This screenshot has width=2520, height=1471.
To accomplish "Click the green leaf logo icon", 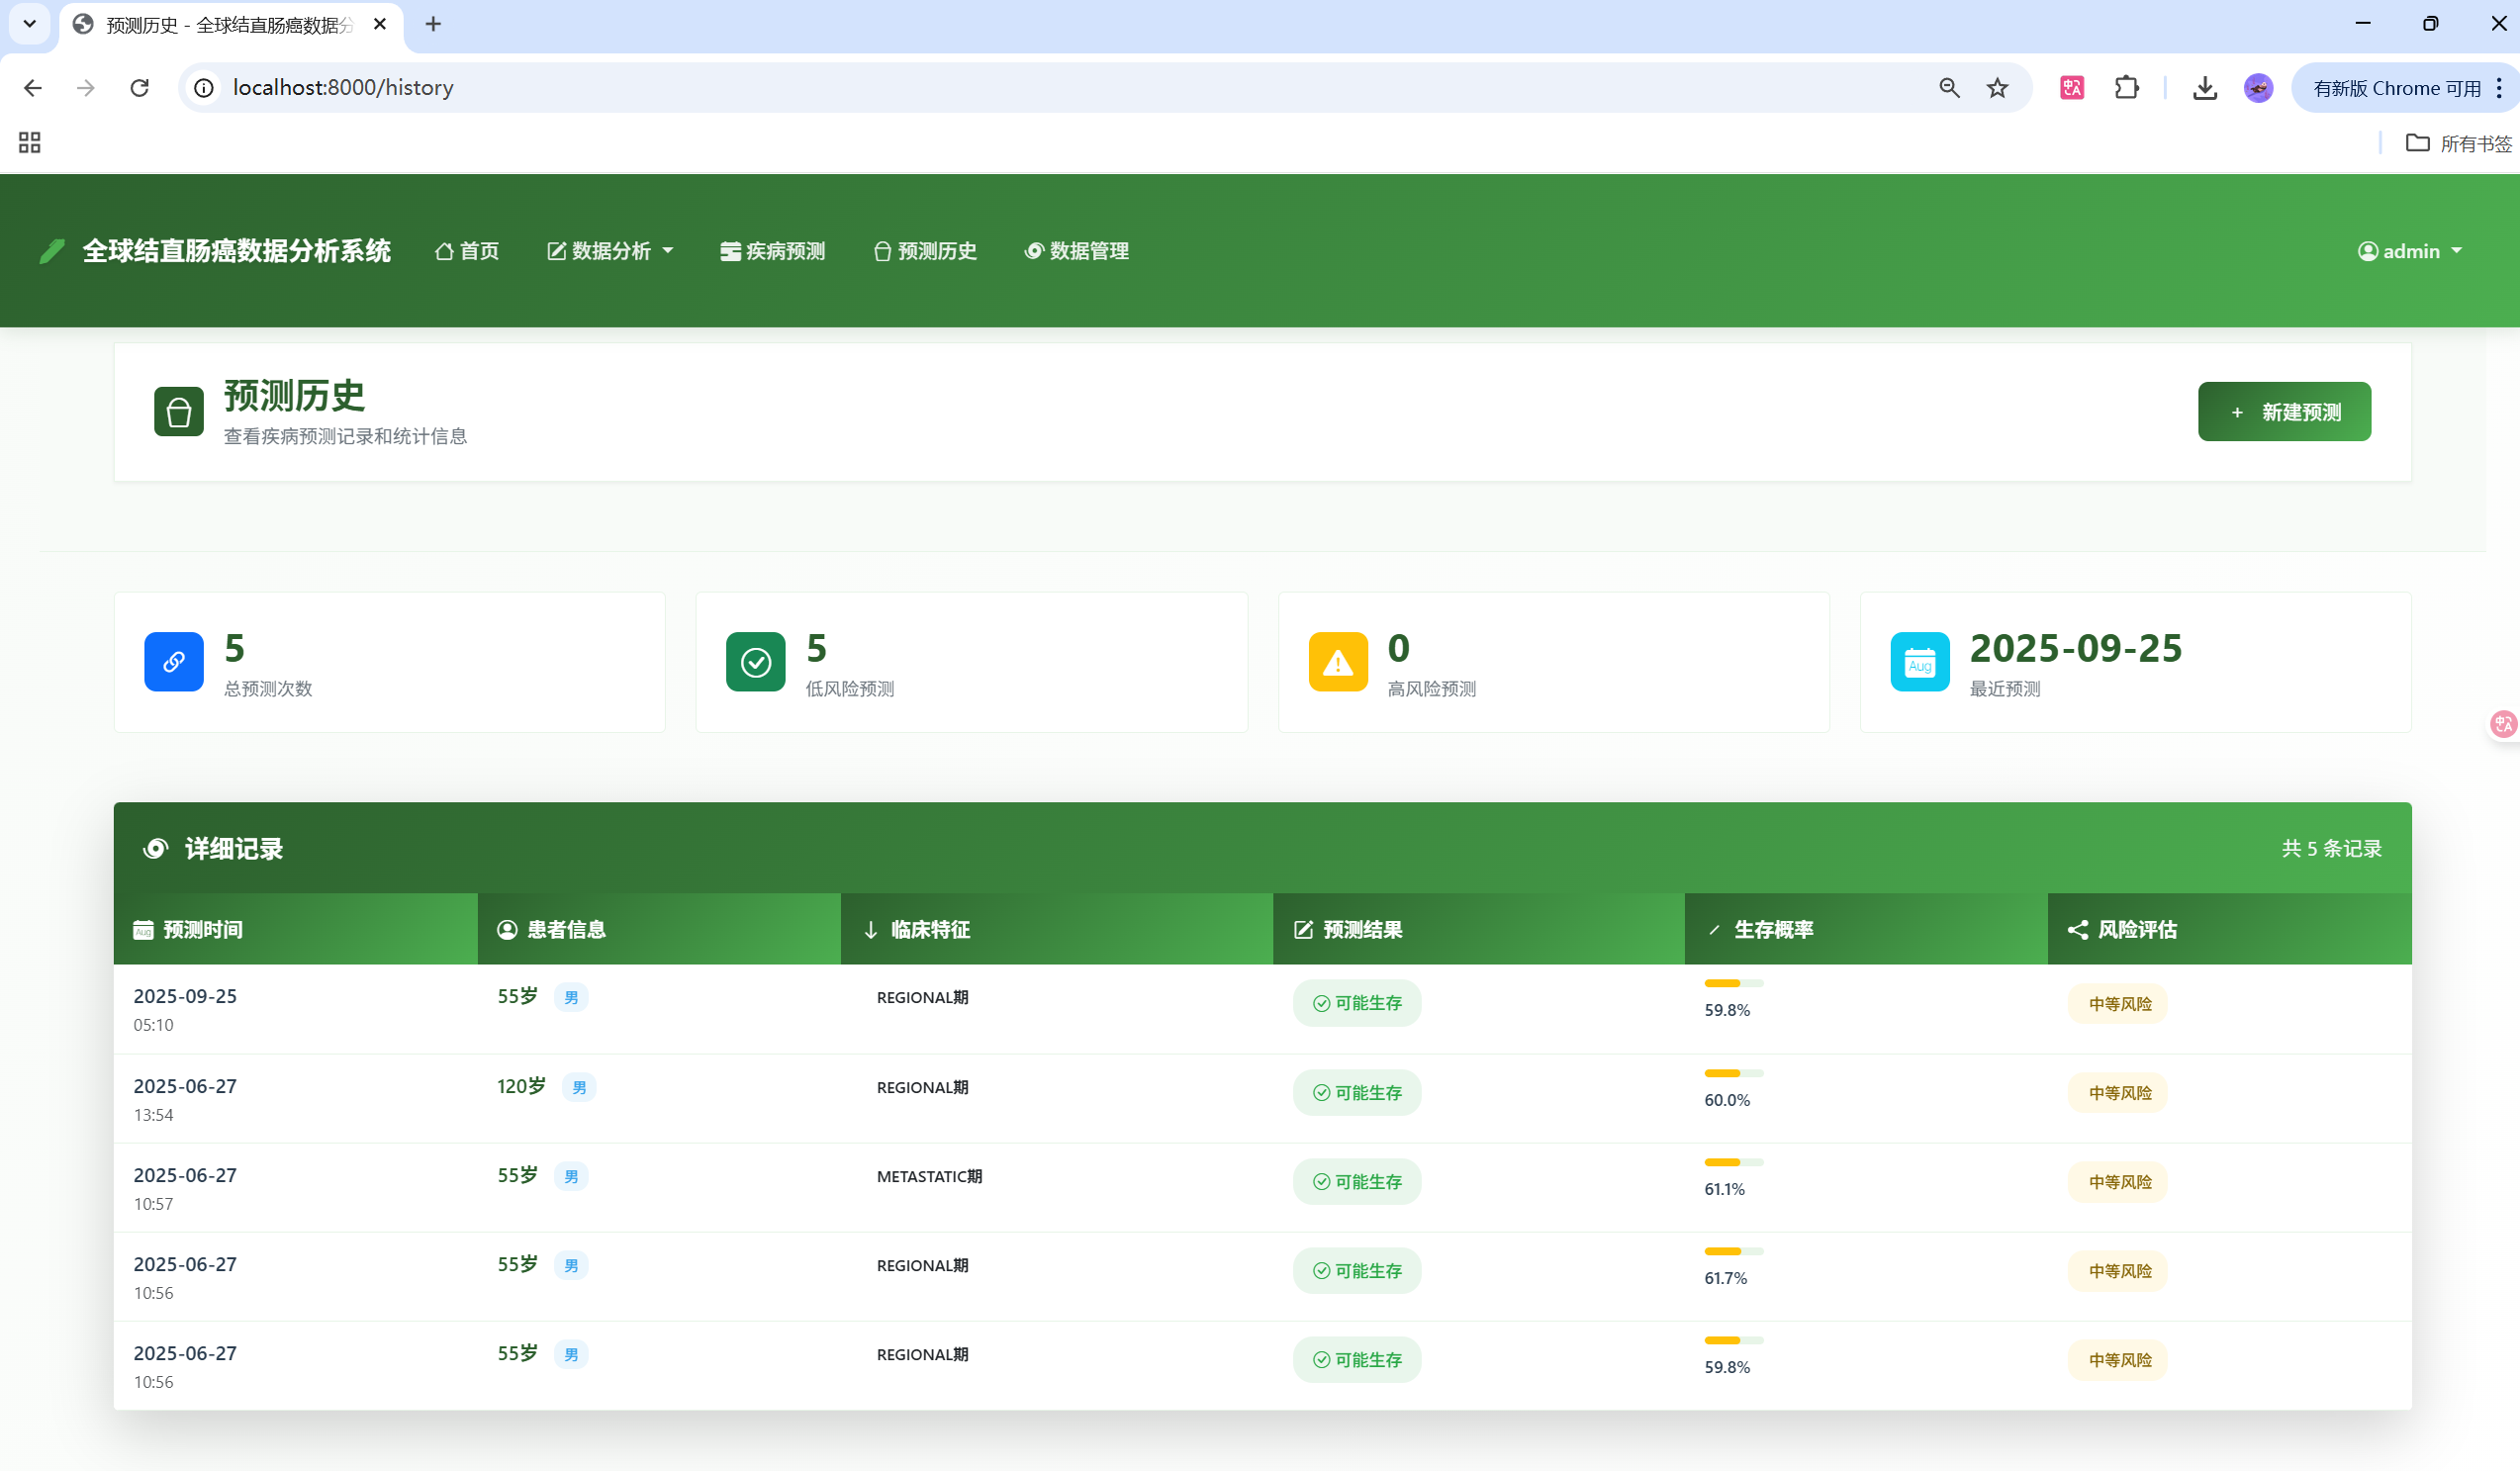I will click(51, 251).
